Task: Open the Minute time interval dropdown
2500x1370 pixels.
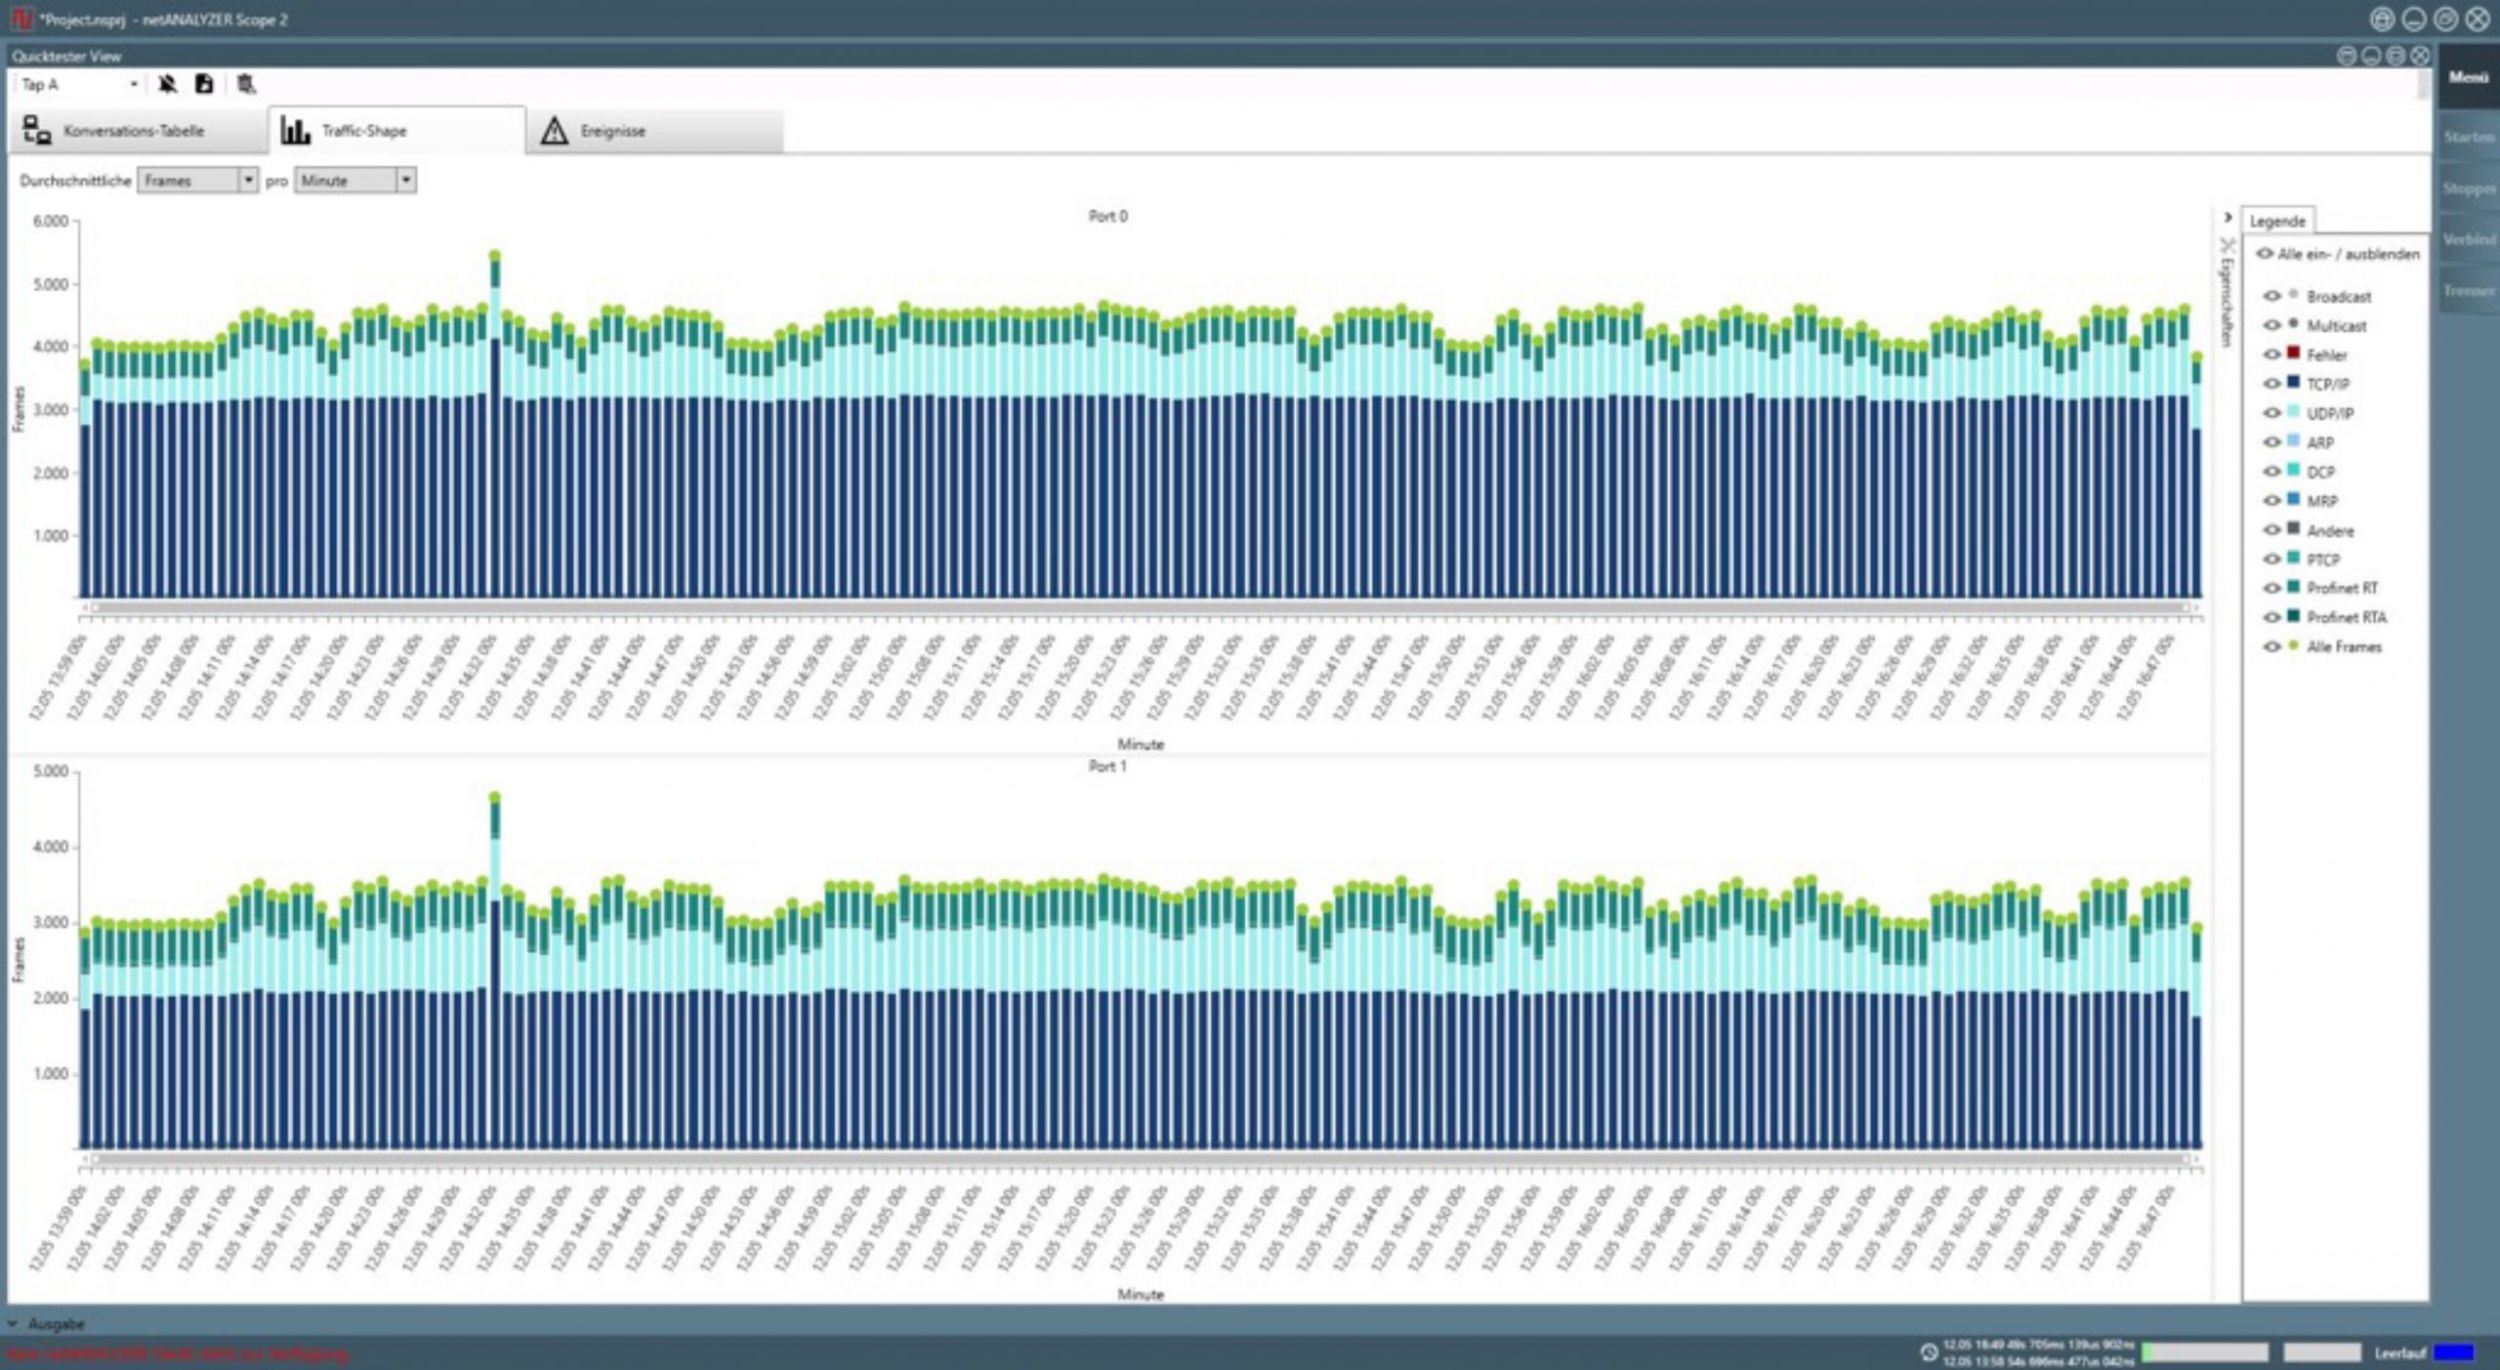Action: [406, 180]
